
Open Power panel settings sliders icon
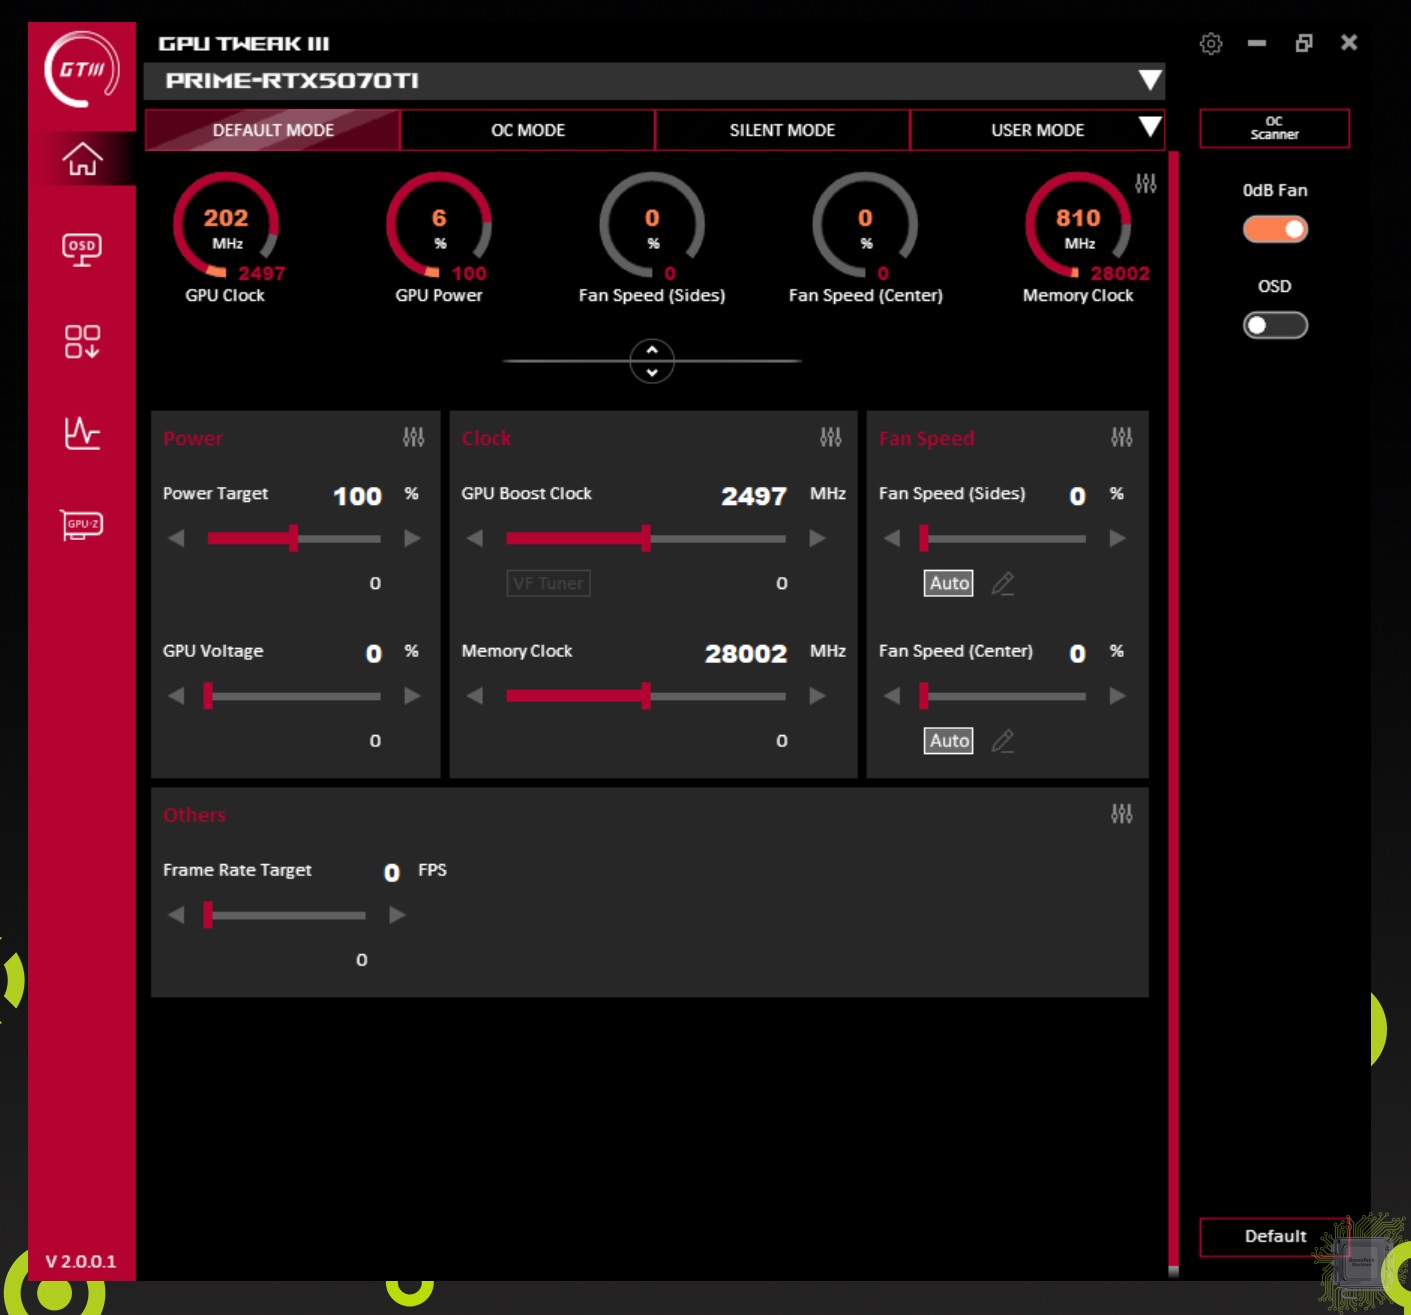pos(413,437)
